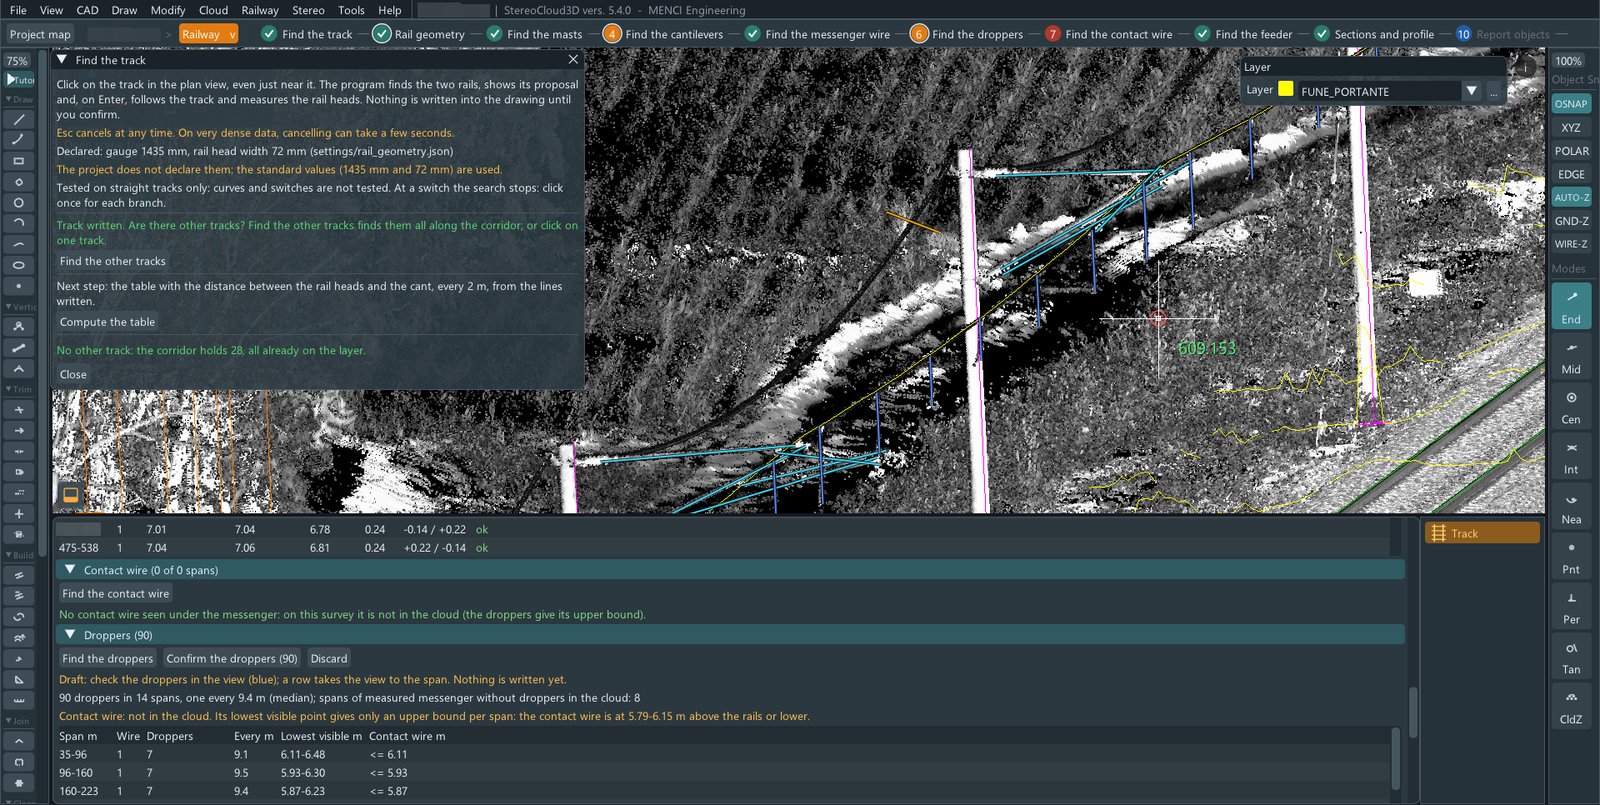Select the Point draw tool
This screenshot has width=1600, height=805.
pos(19,286)
